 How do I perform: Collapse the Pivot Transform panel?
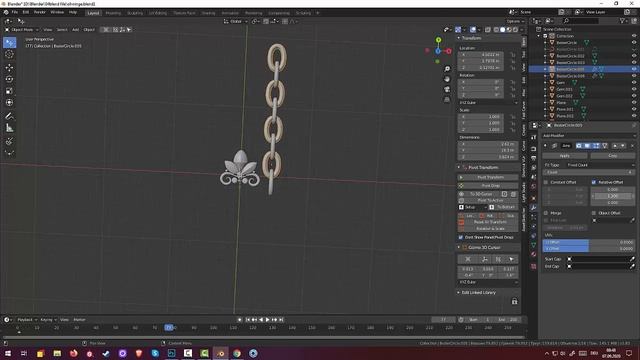click(x=458, y=167)
